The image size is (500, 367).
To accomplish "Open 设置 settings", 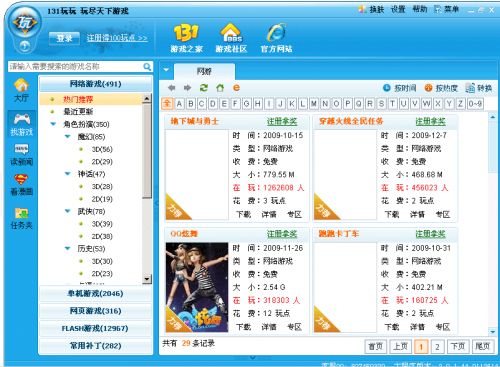I will click(398, 9).
